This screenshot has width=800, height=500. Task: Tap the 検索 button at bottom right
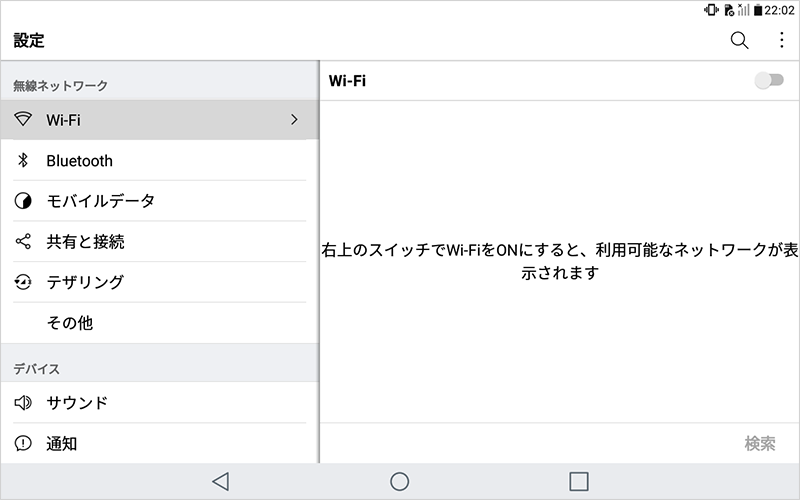(x=760, y=443)
